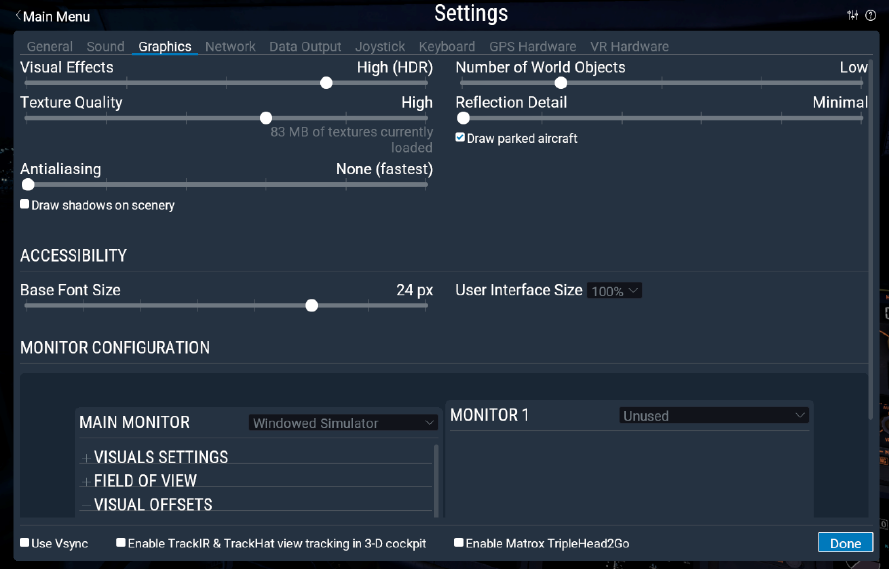
Task: Click the back arrow beside Main Menu
Action: (x=18, y=16)
